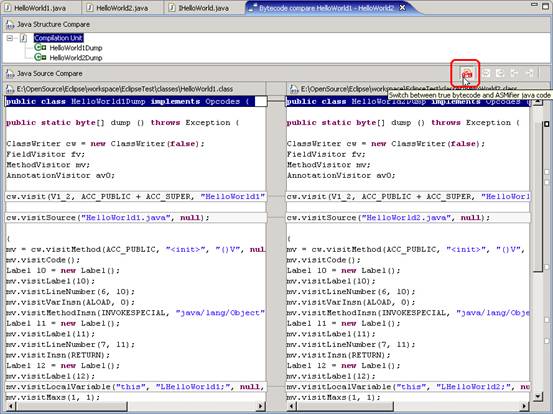Viewport: 553px width, 414px height.
Task: Click left pane scroll-left arrow on horizontal scrollbar
Action: pyautogui.click(x=10, y=406)
